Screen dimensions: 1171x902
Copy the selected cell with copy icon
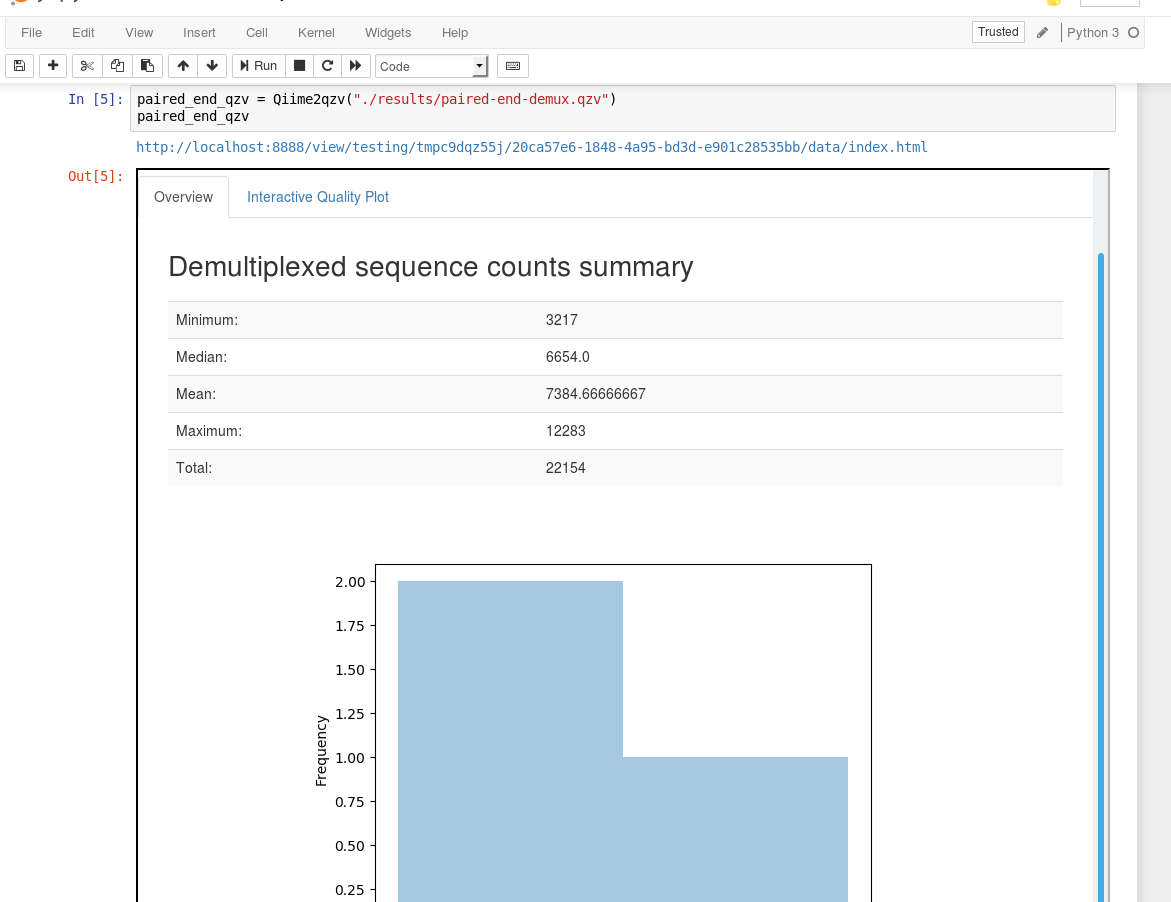point(117,65)
